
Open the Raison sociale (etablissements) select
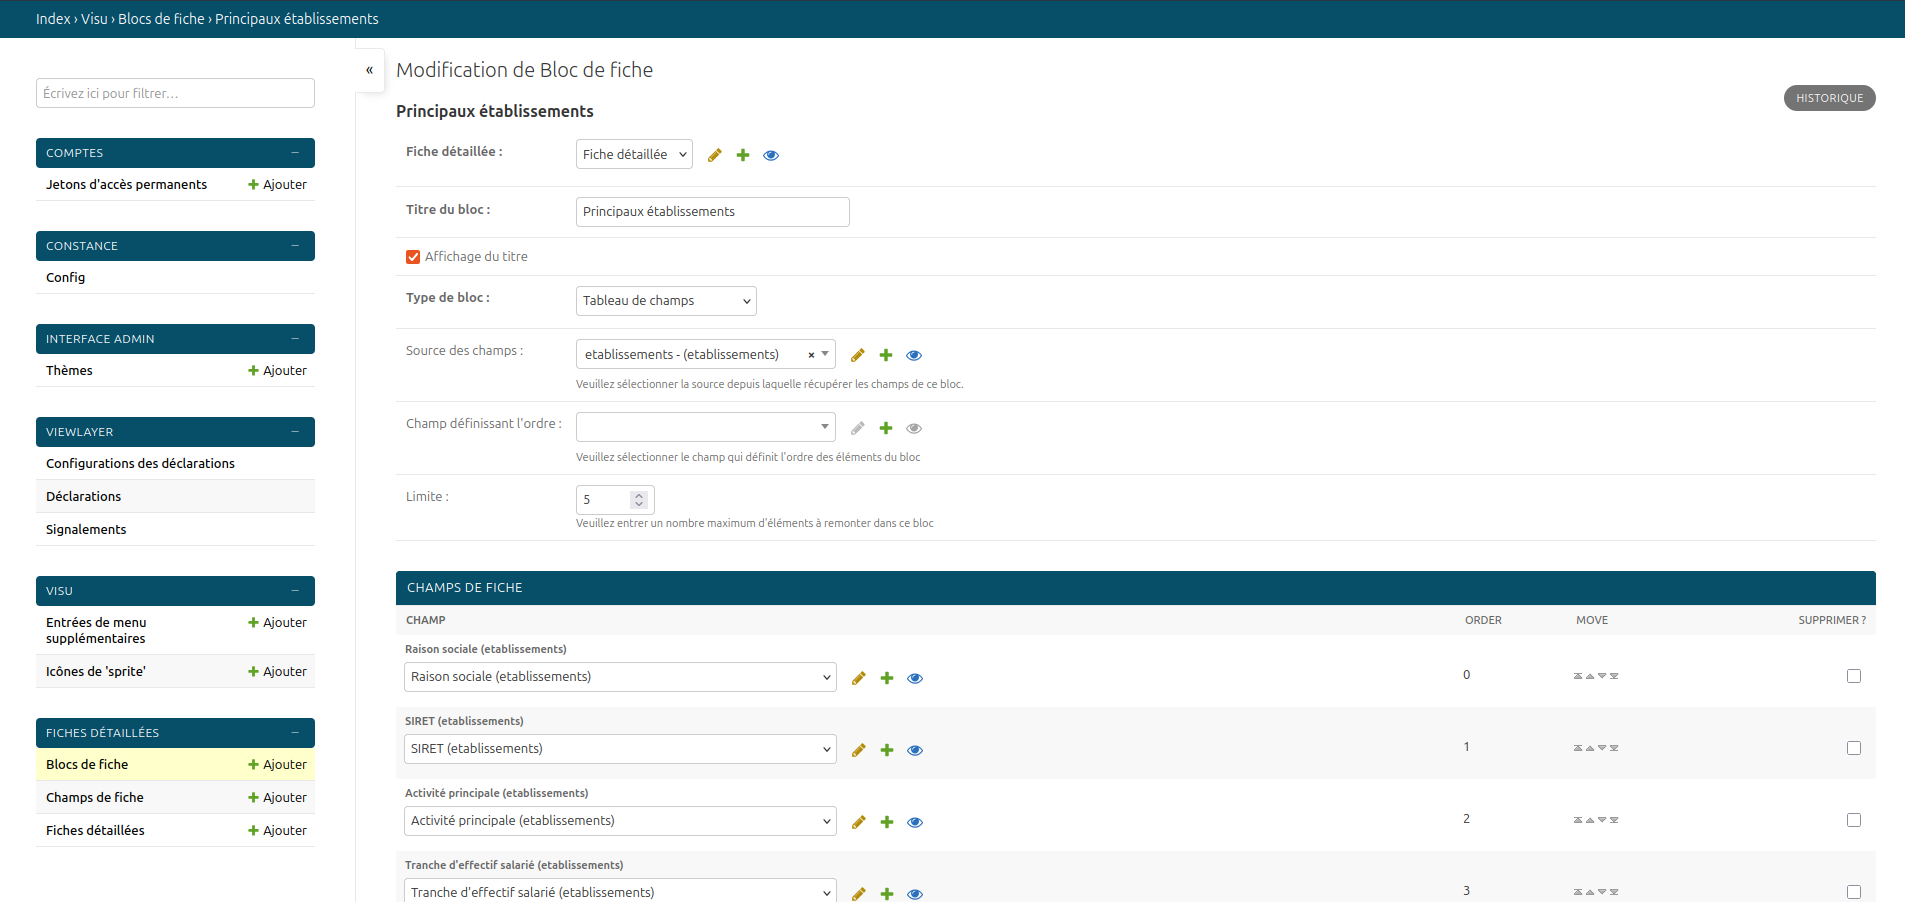pos(620,677)
